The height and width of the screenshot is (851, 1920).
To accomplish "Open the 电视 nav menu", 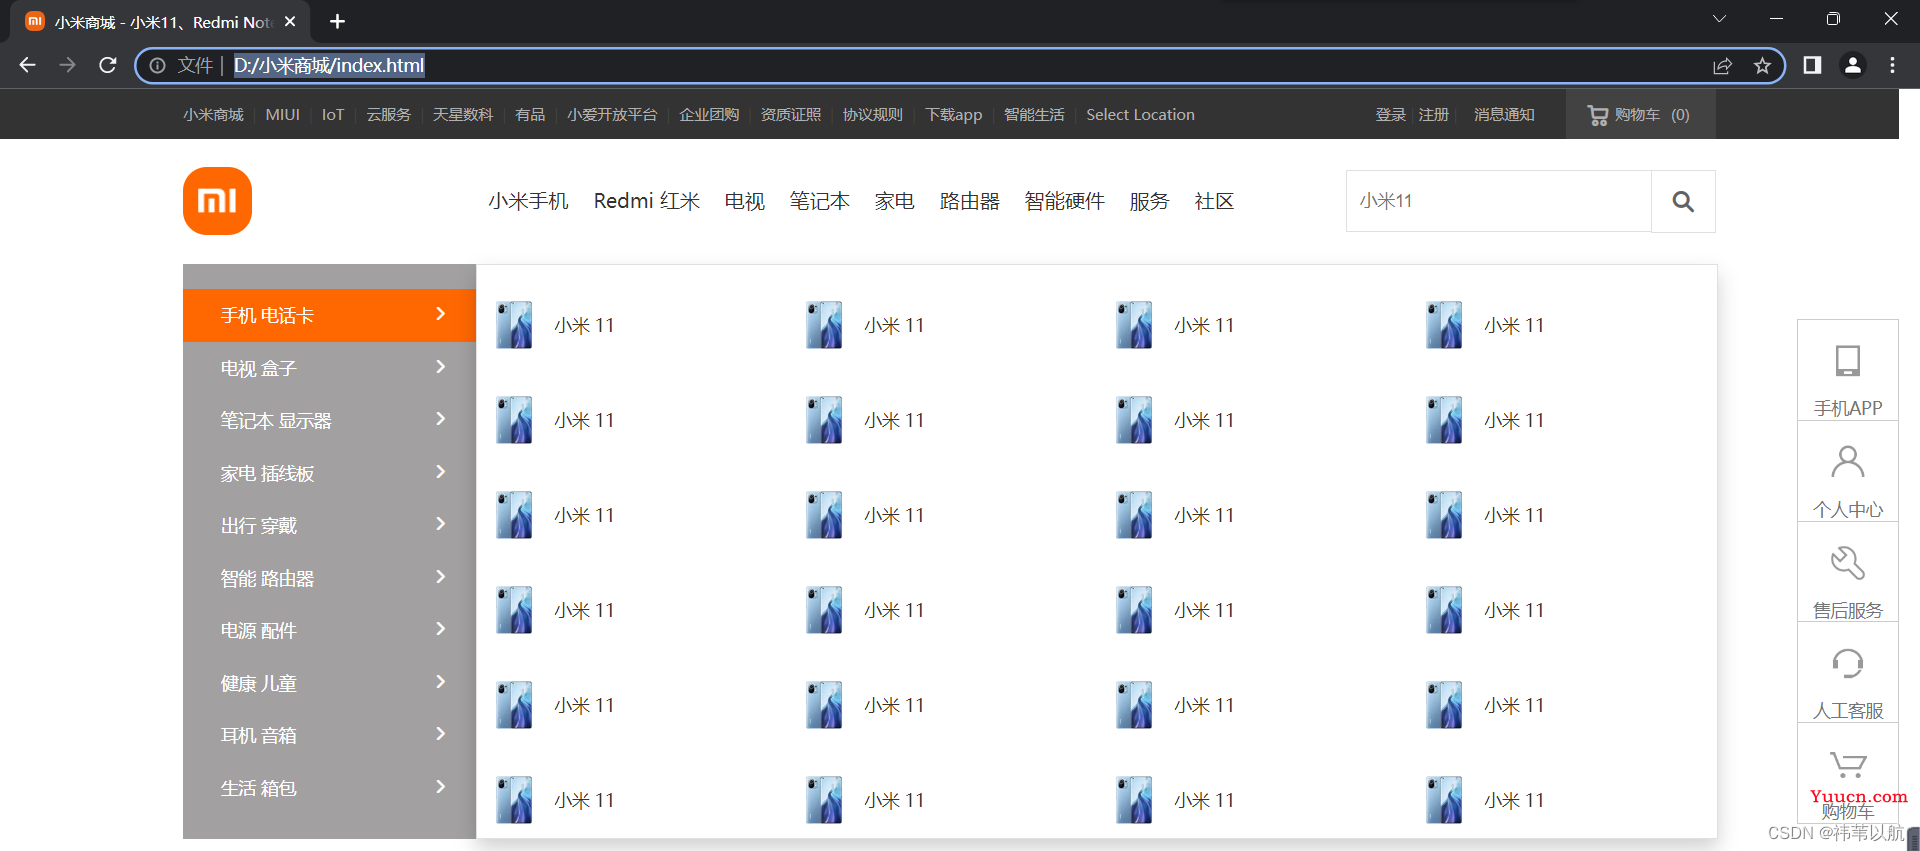I will pos(745,201).
